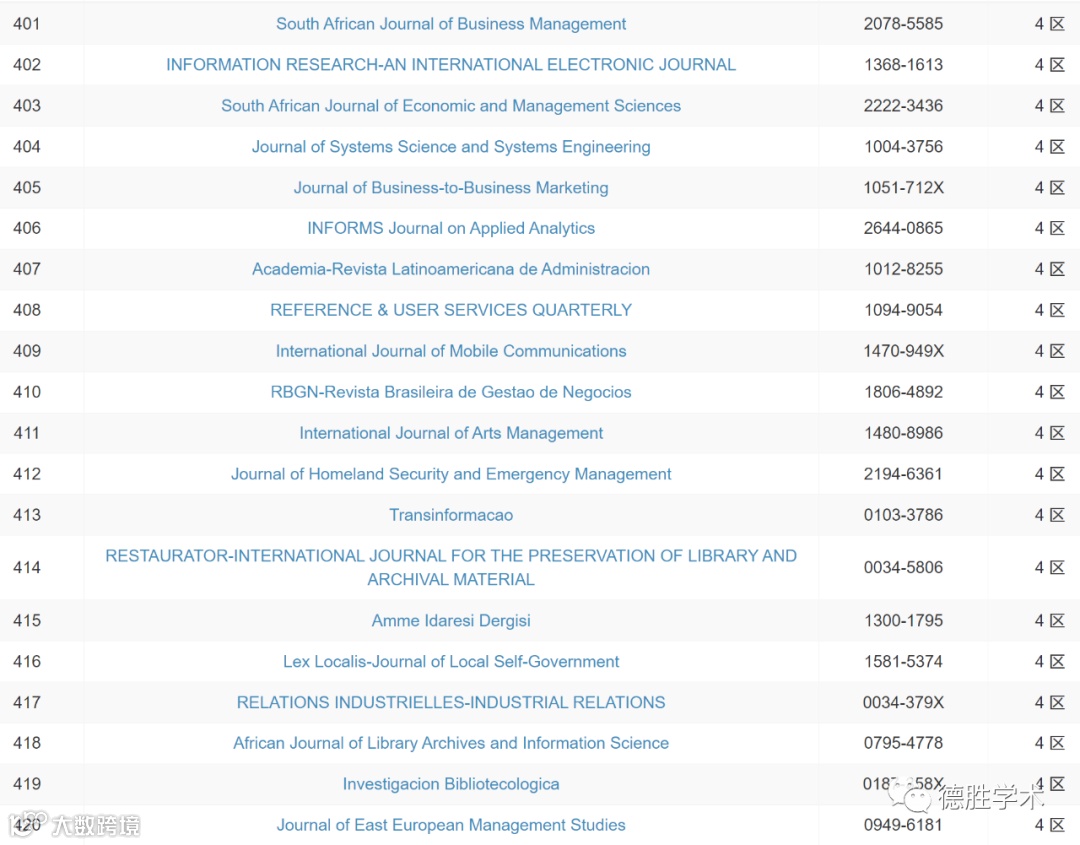Open REFERENCE & USER SERVICES QUARTERLY link
1080x845 pixels.
point(450,310)
